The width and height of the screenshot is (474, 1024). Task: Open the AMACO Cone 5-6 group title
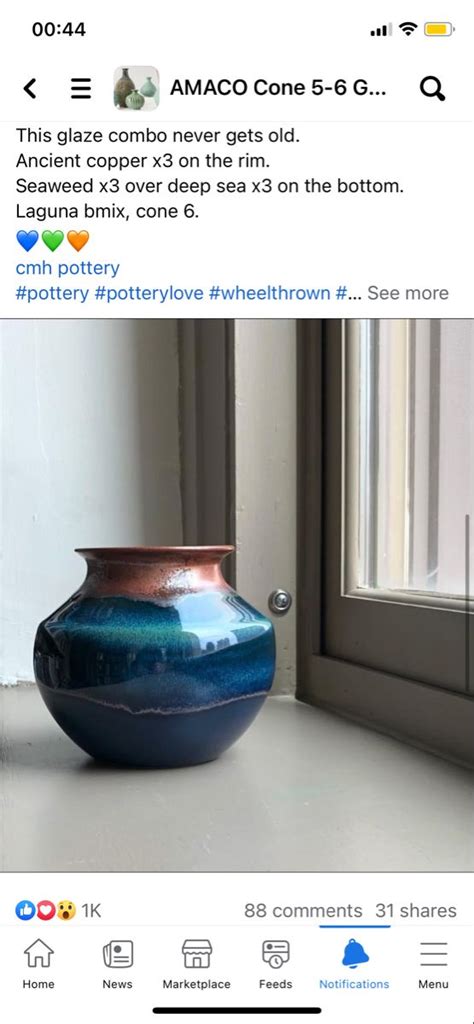tap(278, 88)
